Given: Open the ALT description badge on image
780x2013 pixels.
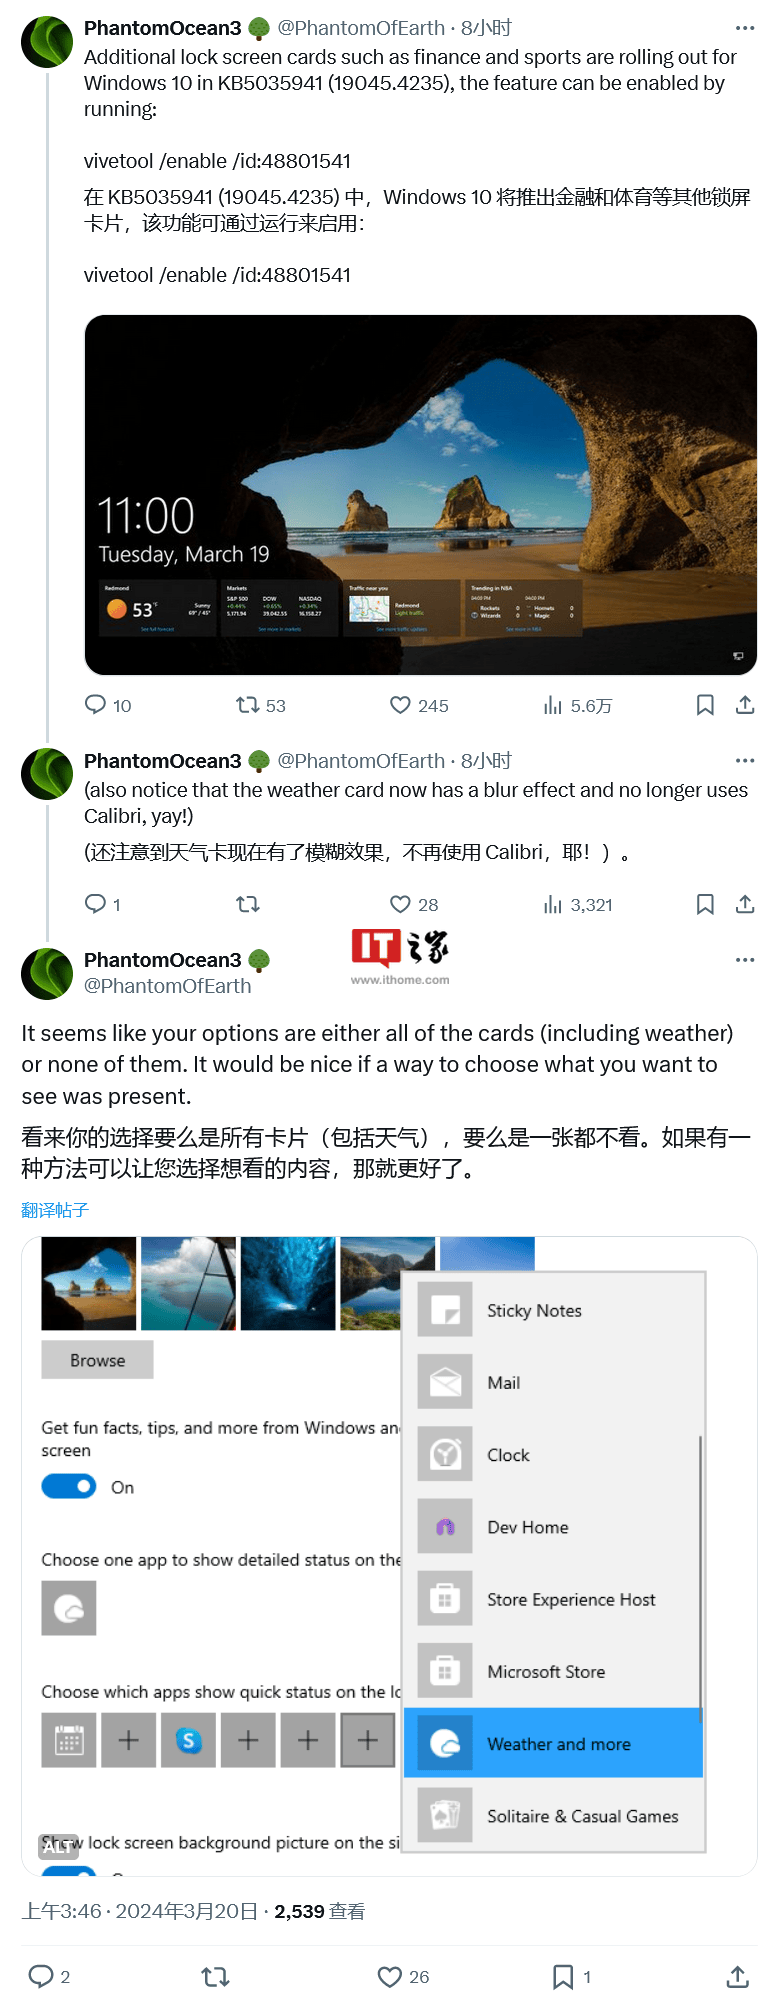Looking at the screenshot, I should [x=58, y=1846].
